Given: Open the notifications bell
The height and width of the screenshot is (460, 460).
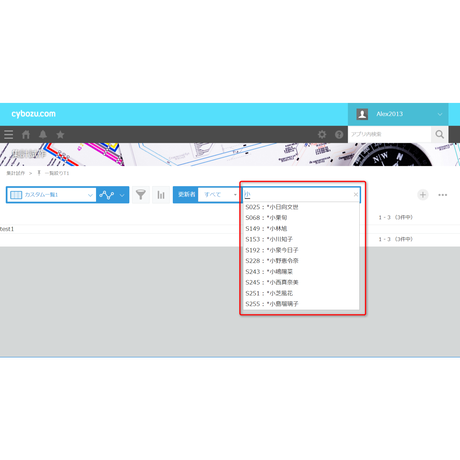Looking at the screenshot, I should (43, 135).
